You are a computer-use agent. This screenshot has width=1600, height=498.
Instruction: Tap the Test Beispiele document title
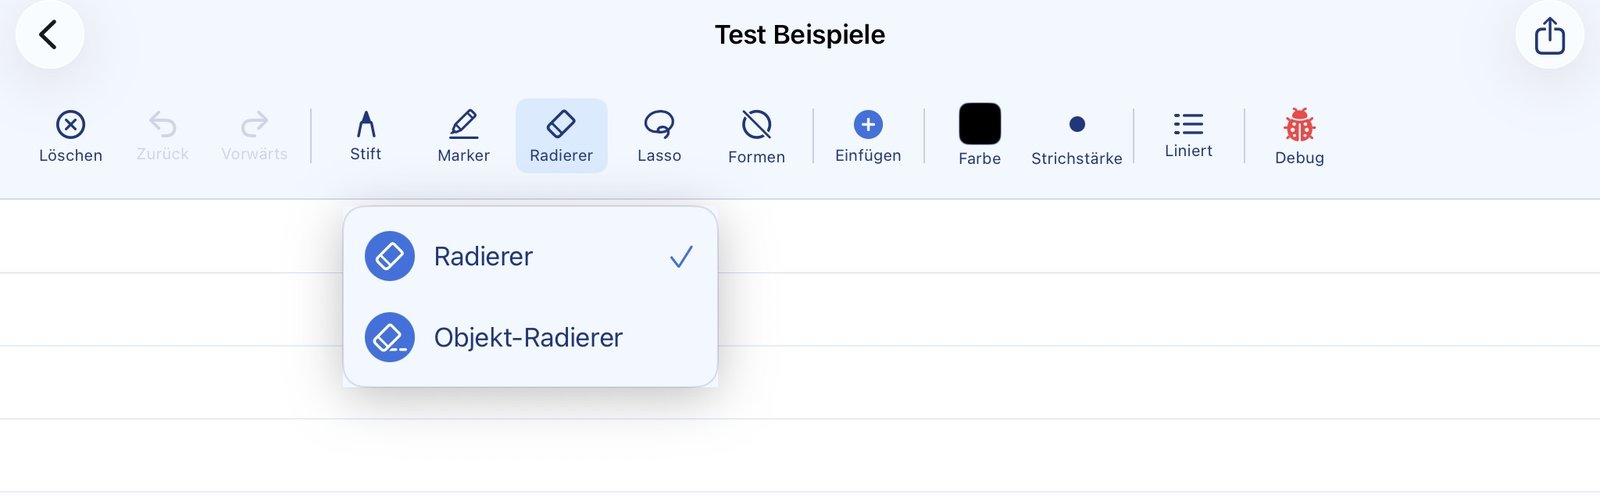coord(800,35)
